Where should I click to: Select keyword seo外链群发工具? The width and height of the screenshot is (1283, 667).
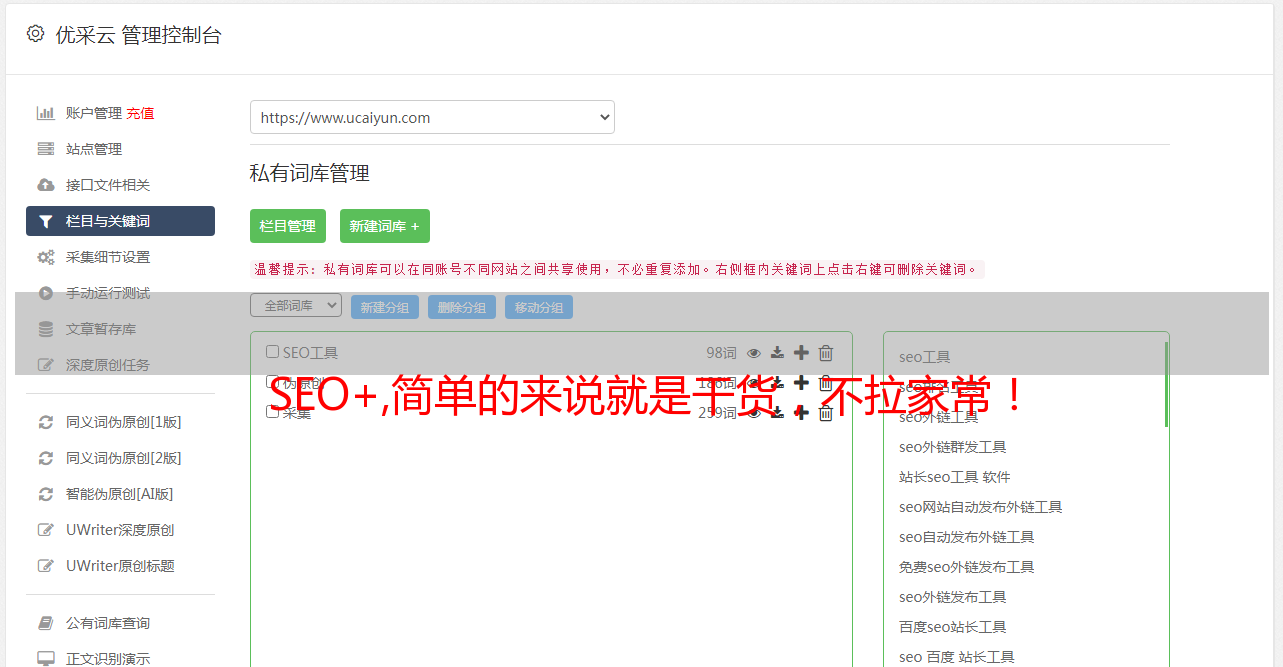click(x=953, y=447)
